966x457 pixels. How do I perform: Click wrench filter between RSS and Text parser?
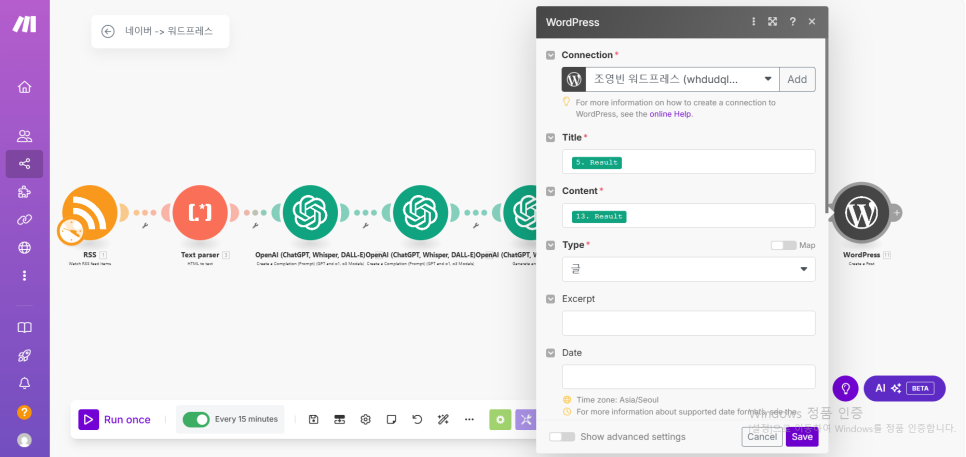click(145, 226)
